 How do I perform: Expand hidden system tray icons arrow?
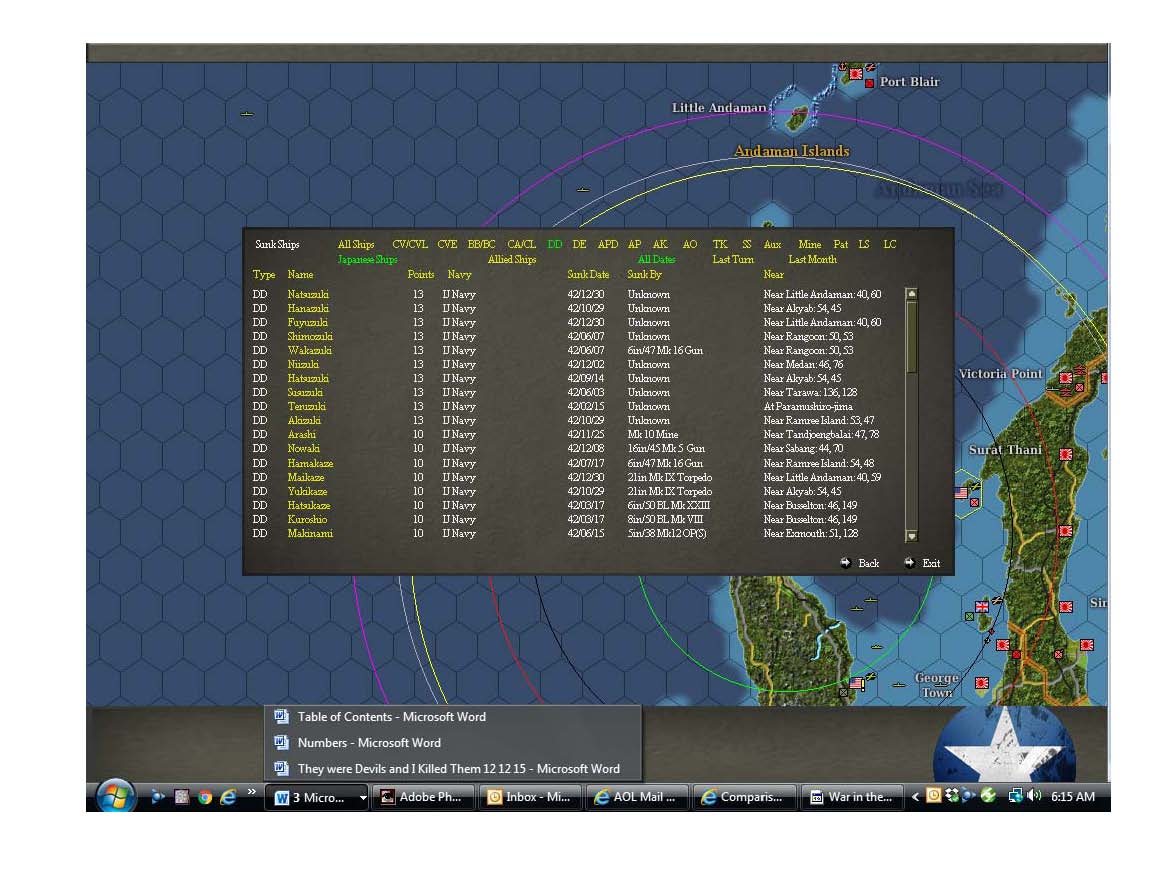pos(915,797)
